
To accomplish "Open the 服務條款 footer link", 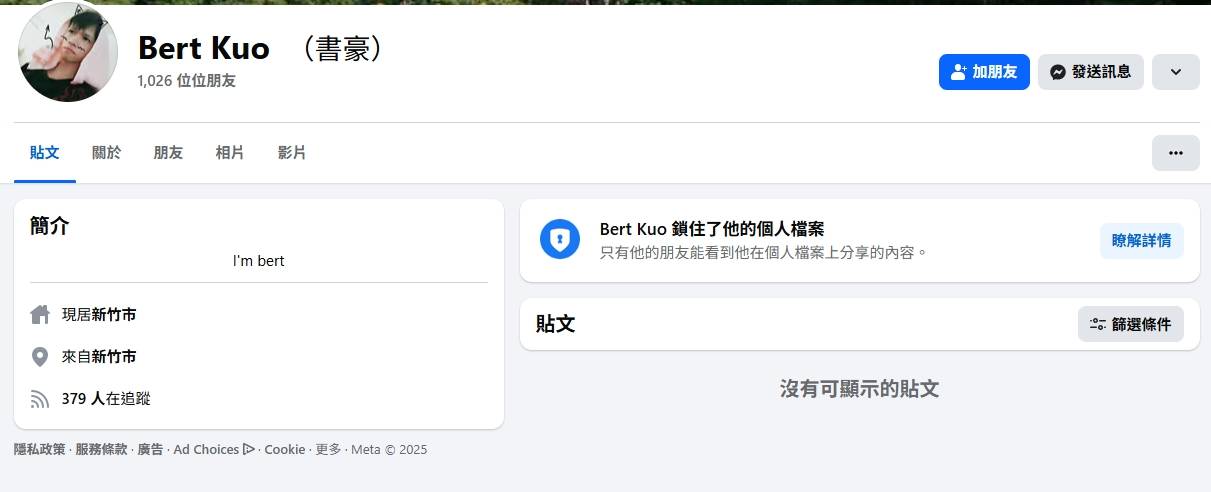I will (x=101, y=450).
